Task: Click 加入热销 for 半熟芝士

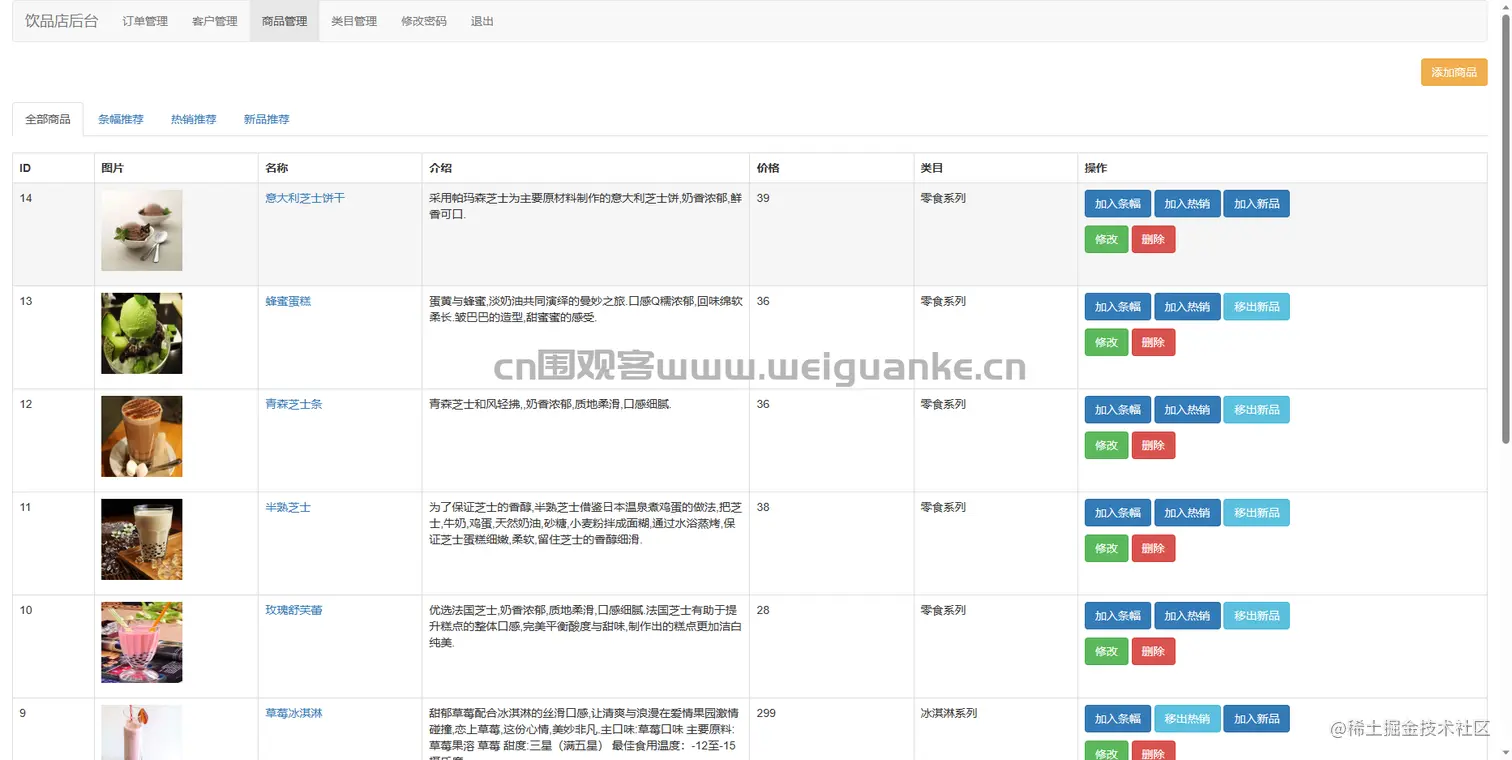Action: 1187,513
